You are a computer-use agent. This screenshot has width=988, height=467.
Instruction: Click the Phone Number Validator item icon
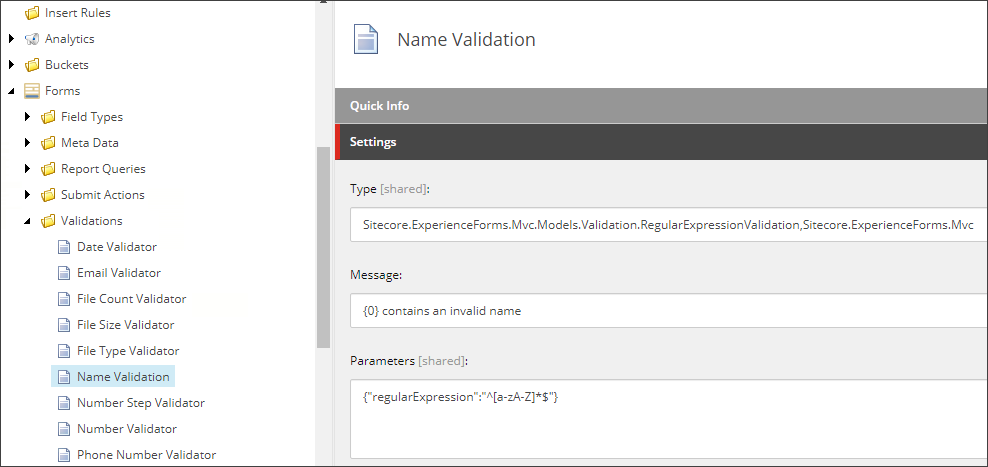click(x=64, y=455)
